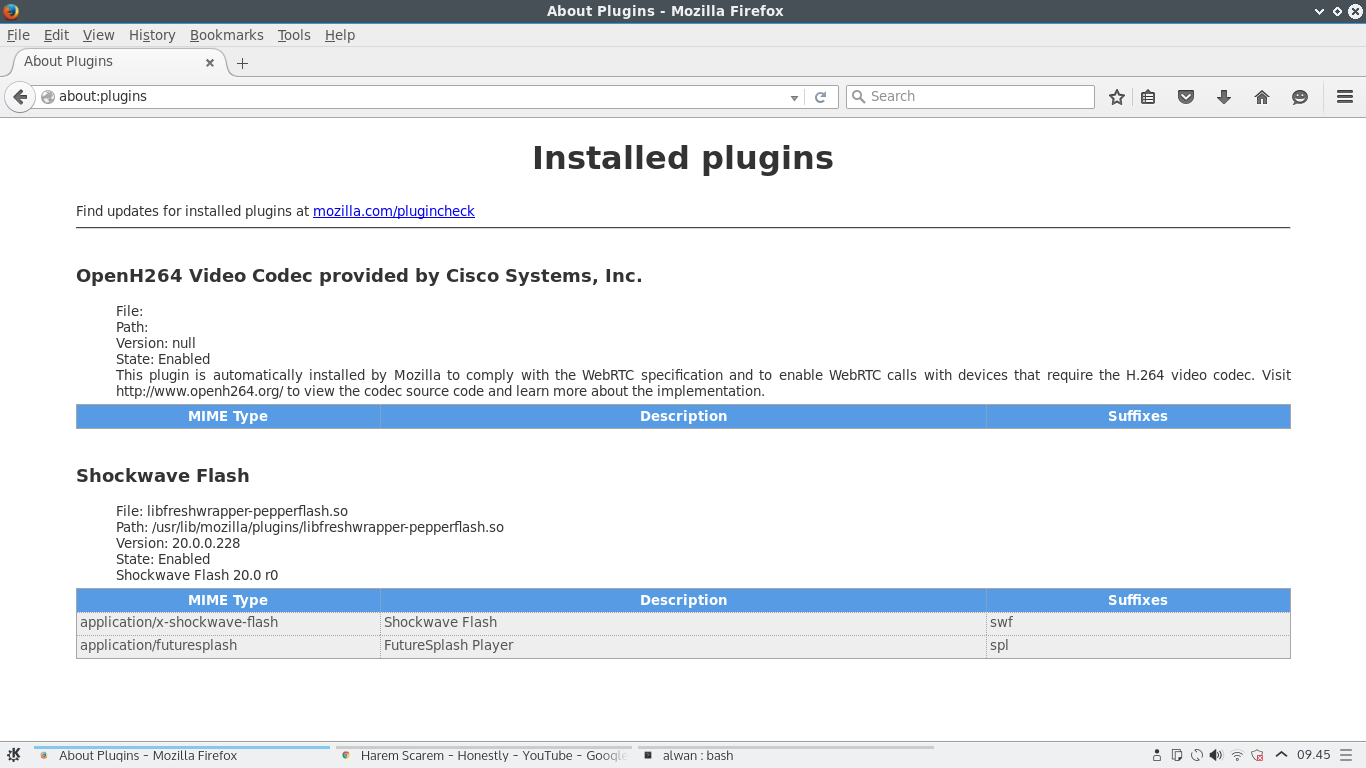Click the FutureSplash Player description cell
The height and width of the screenshot is (768, 1366).
(x=683, y=646)
